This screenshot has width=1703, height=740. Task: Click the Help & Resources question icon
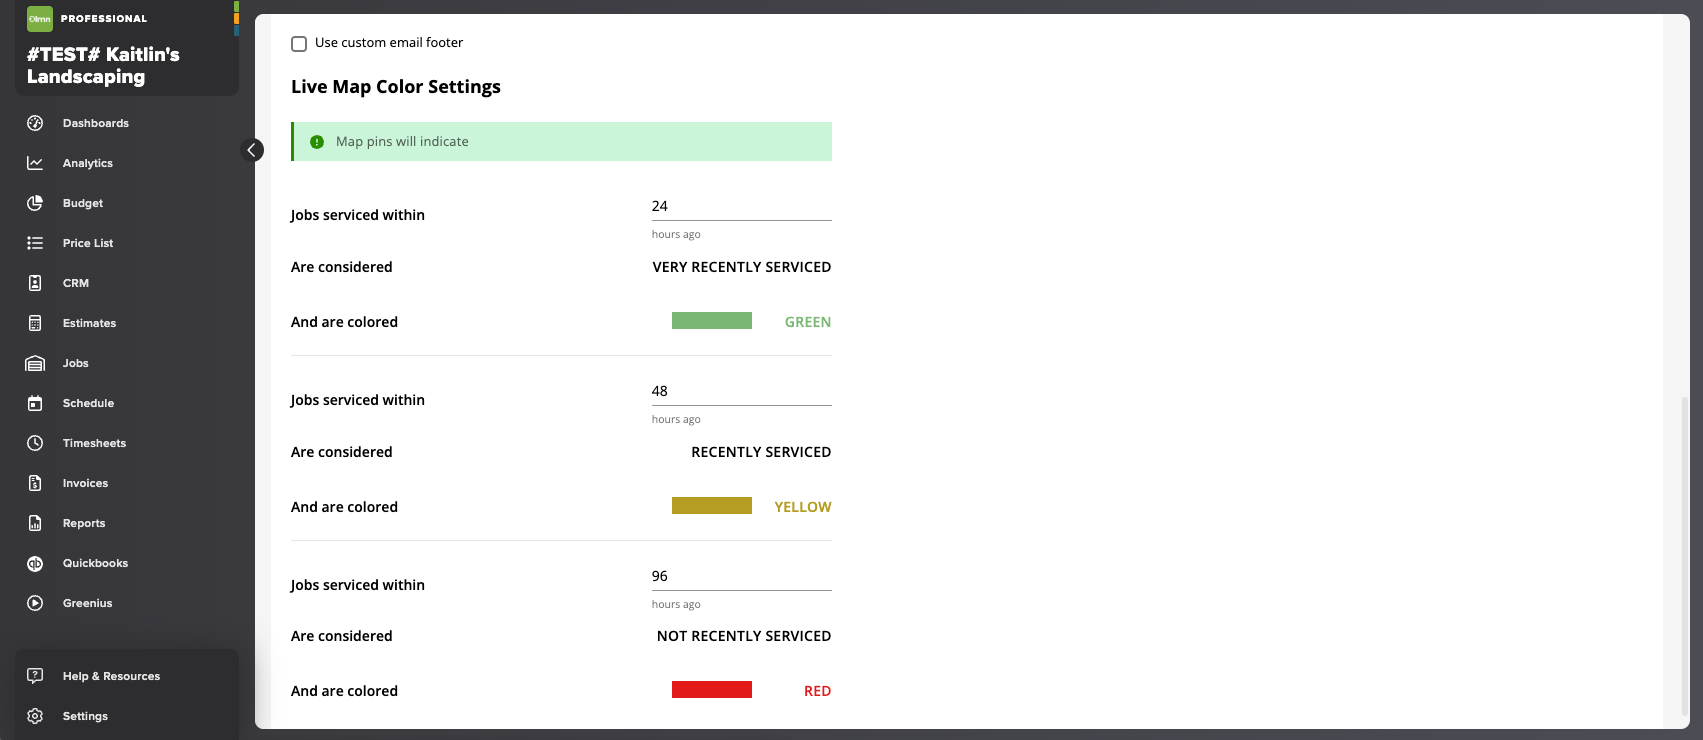pyautogui.click(x=35, y=676)
